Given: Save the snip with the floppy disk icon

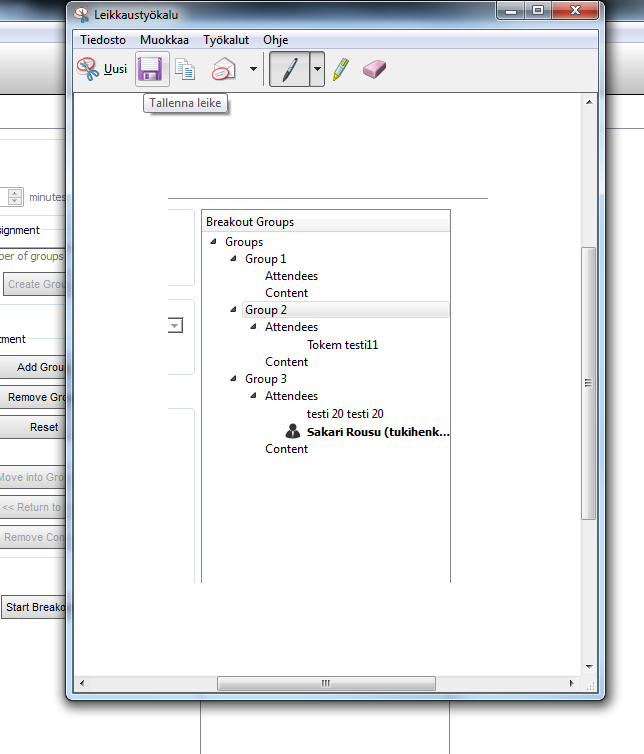Looking at the screenshot, I should pyautogui.click(x=150, y=70).
